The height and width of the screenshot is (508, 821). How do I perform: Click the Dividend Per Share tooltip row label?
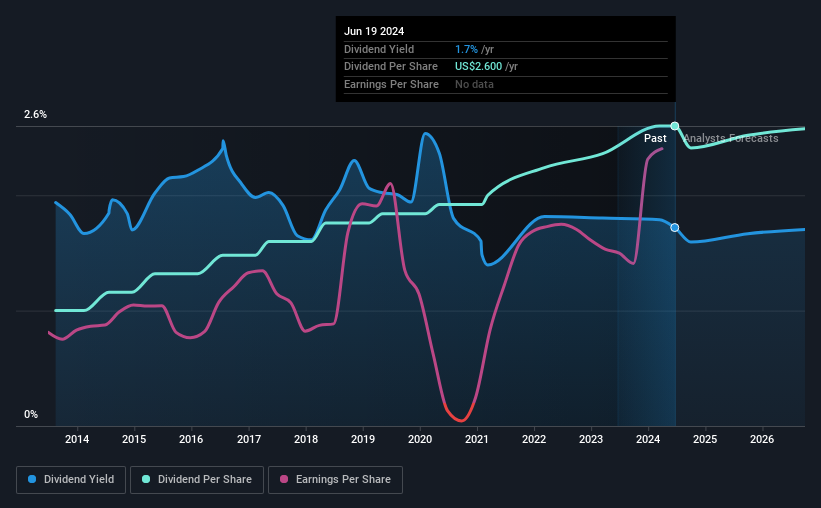(x=391, y=67)
